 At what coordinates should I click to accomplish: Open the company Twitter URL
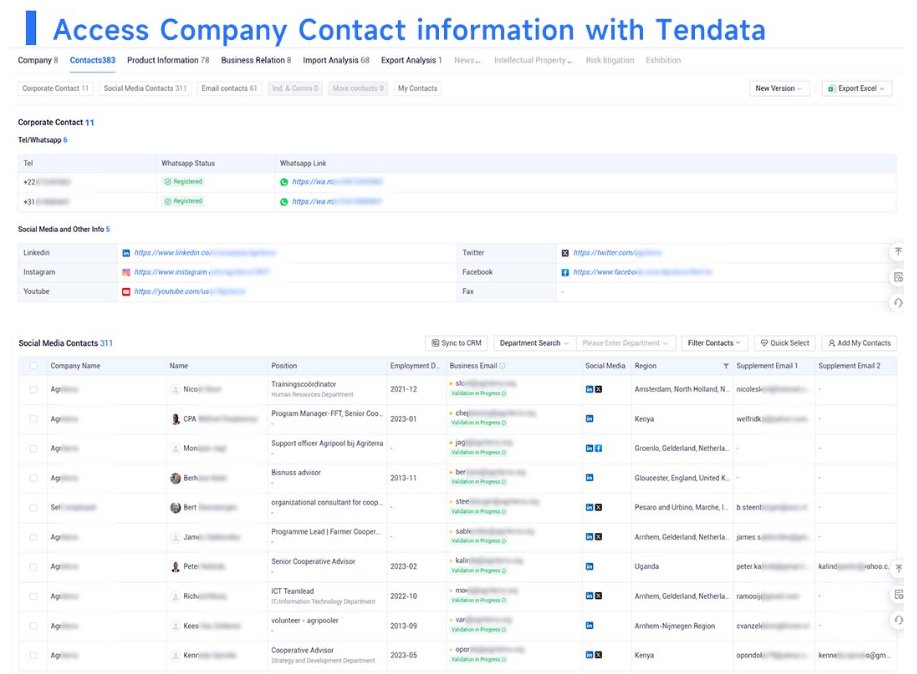coord(617,253)
